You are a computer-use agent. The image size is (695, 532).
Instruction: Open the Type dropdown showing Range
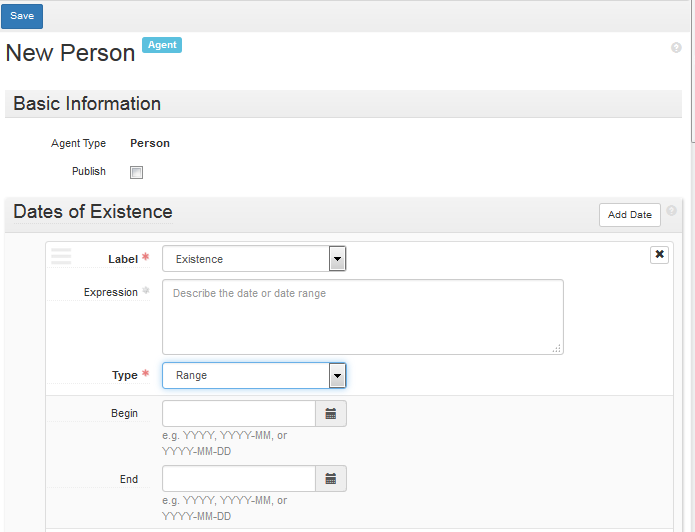coord(254,376)
